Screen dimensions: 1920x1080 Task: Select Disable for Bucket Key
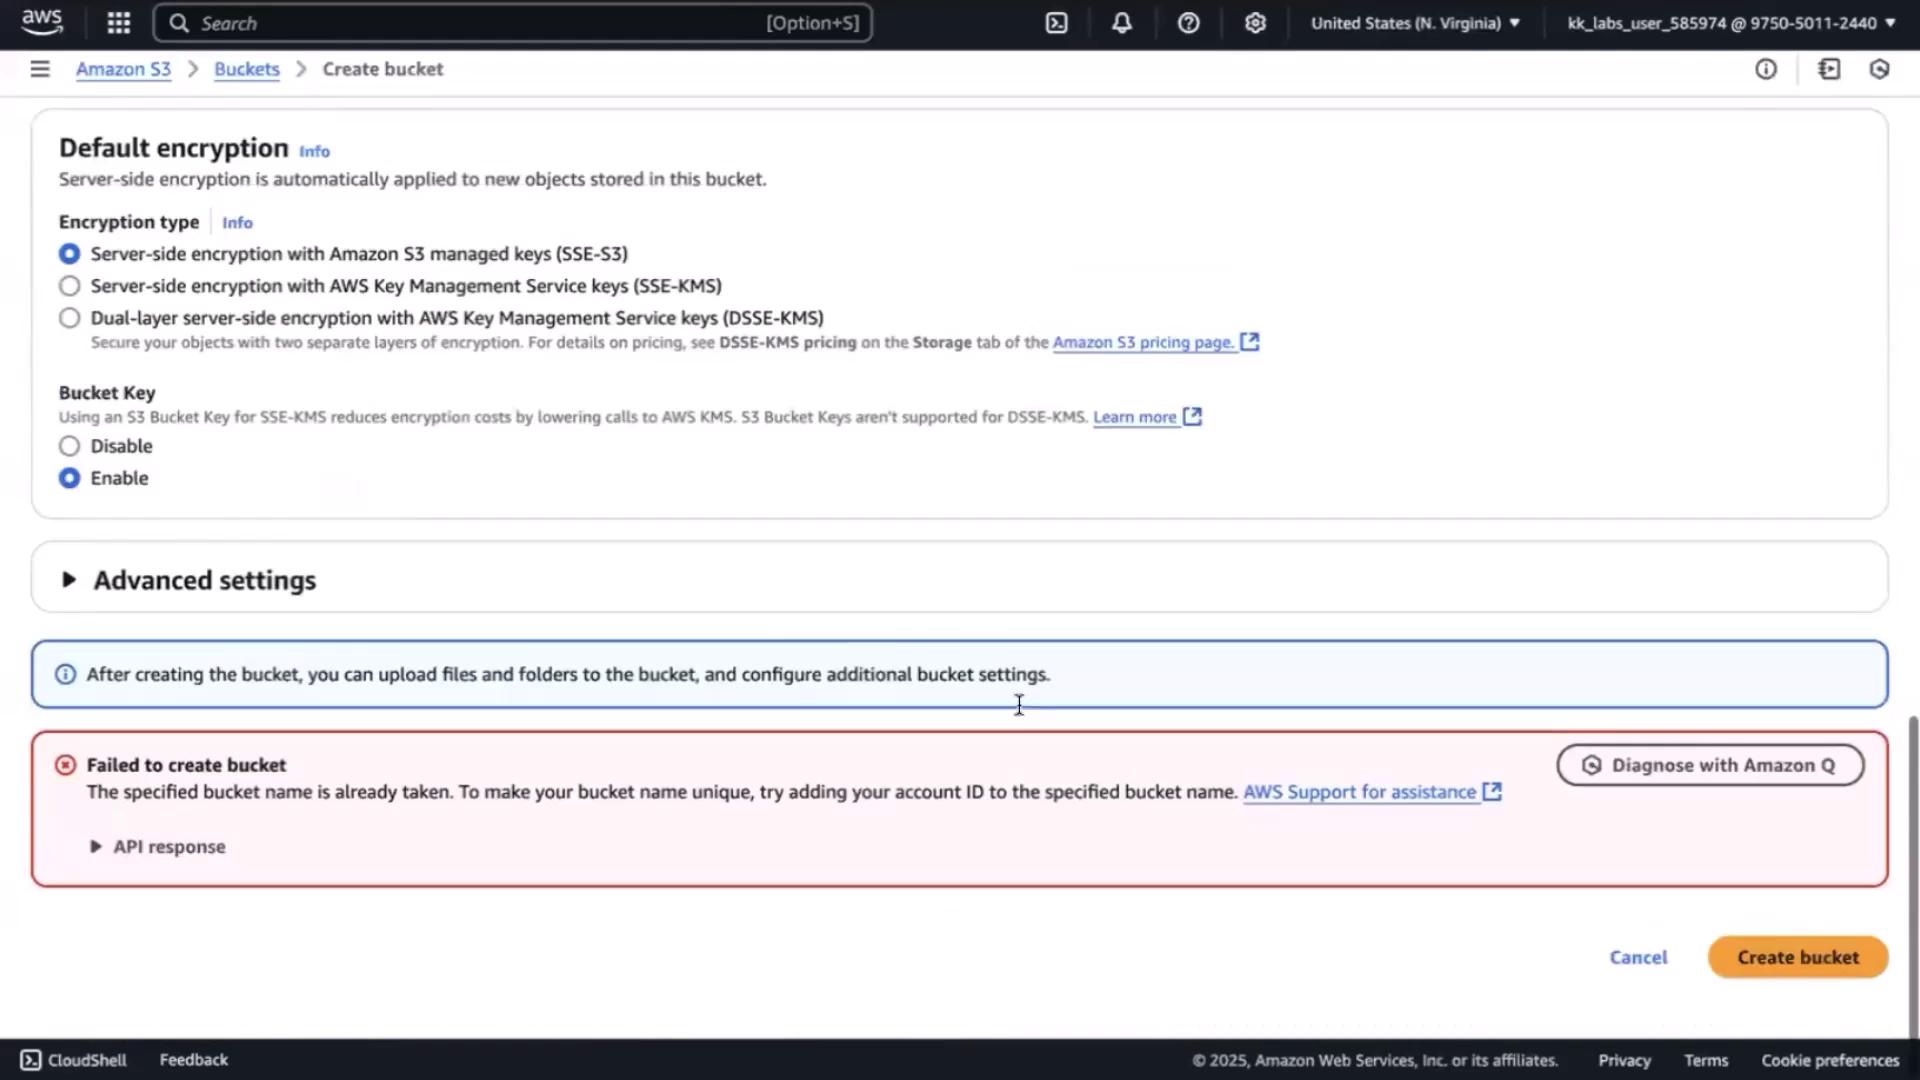[69, 446]
